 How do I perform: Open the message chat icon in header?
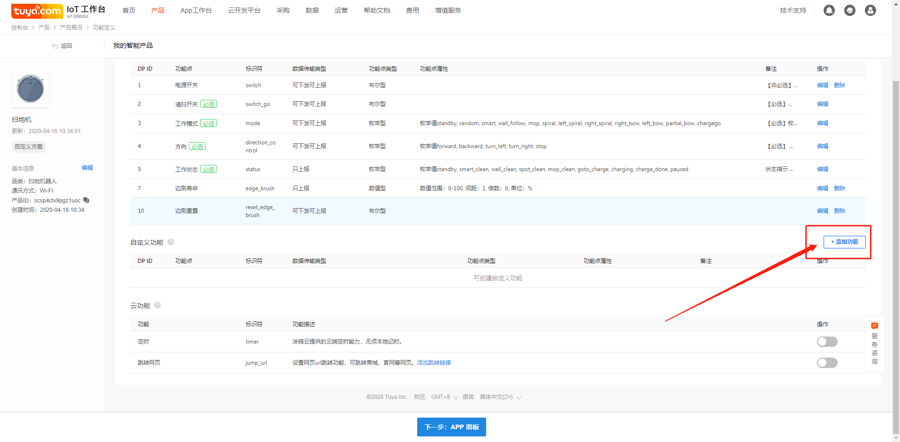[849, 10]
